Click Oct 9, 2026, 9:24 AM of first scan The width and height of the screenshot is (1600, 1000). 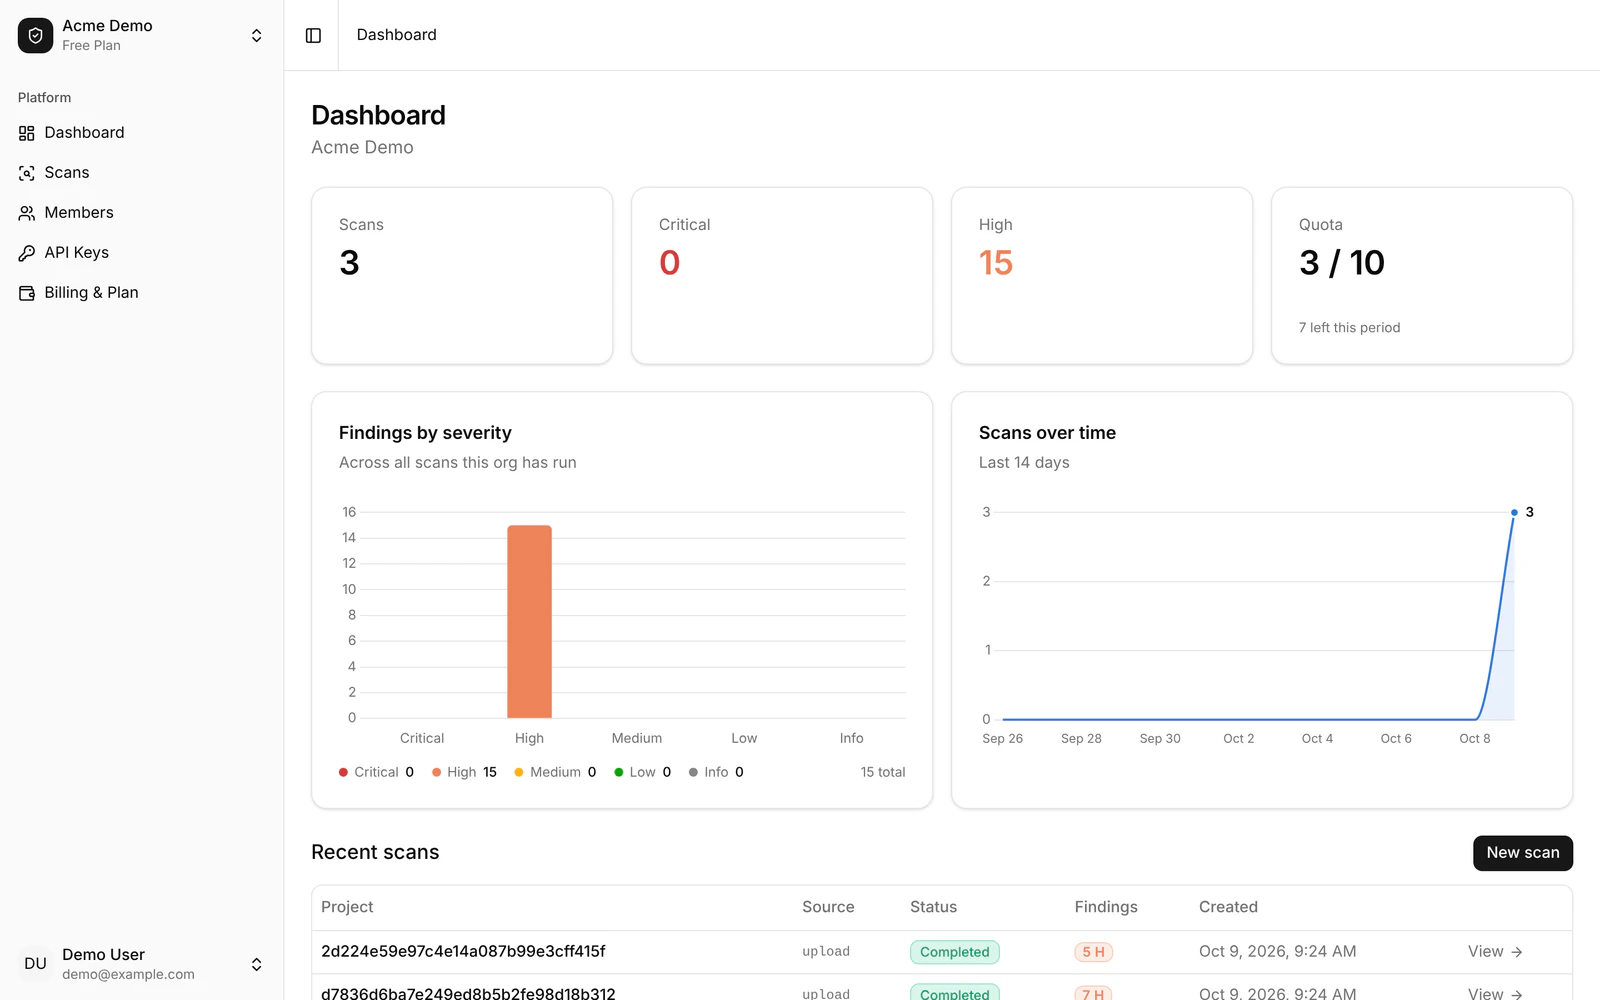[1277, 952]
